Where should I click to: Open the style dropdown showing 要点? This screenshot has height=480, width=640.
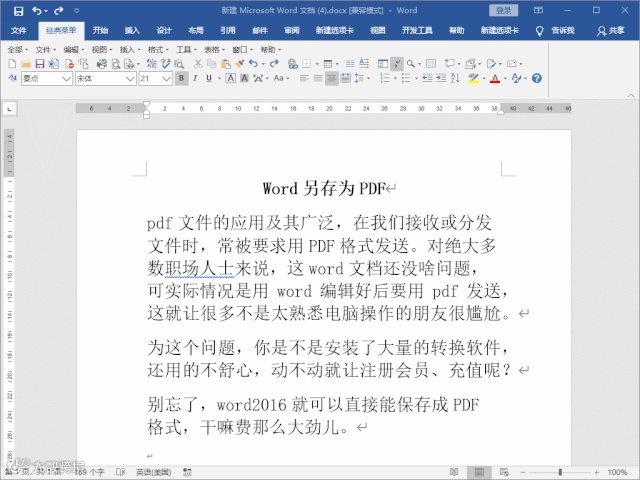[67, 78]
